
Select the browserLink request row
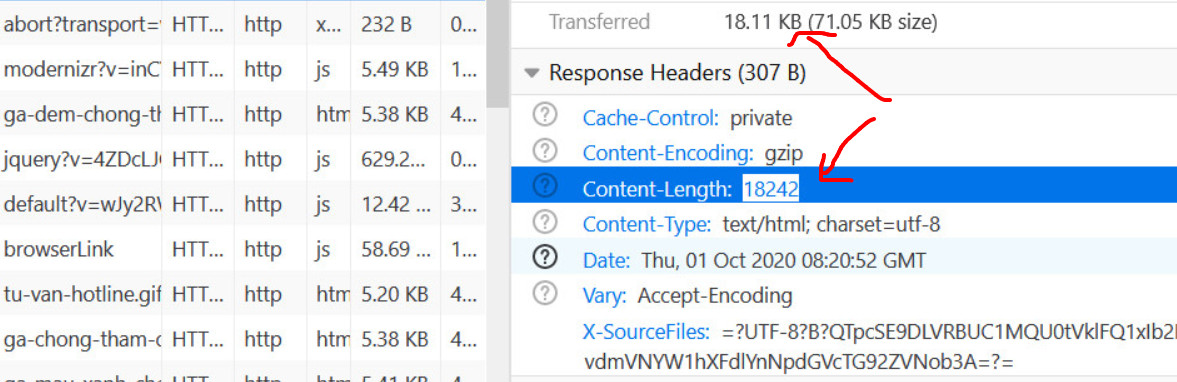[x=243, y=249]
